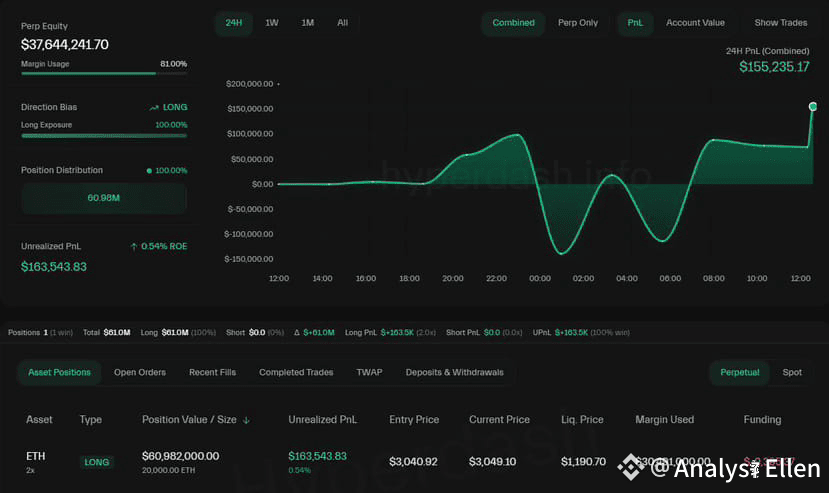This screenshot has height=493, width=829.
Task: Click the $163,543.83 Unrealized PnL summary
Action: 53,267
